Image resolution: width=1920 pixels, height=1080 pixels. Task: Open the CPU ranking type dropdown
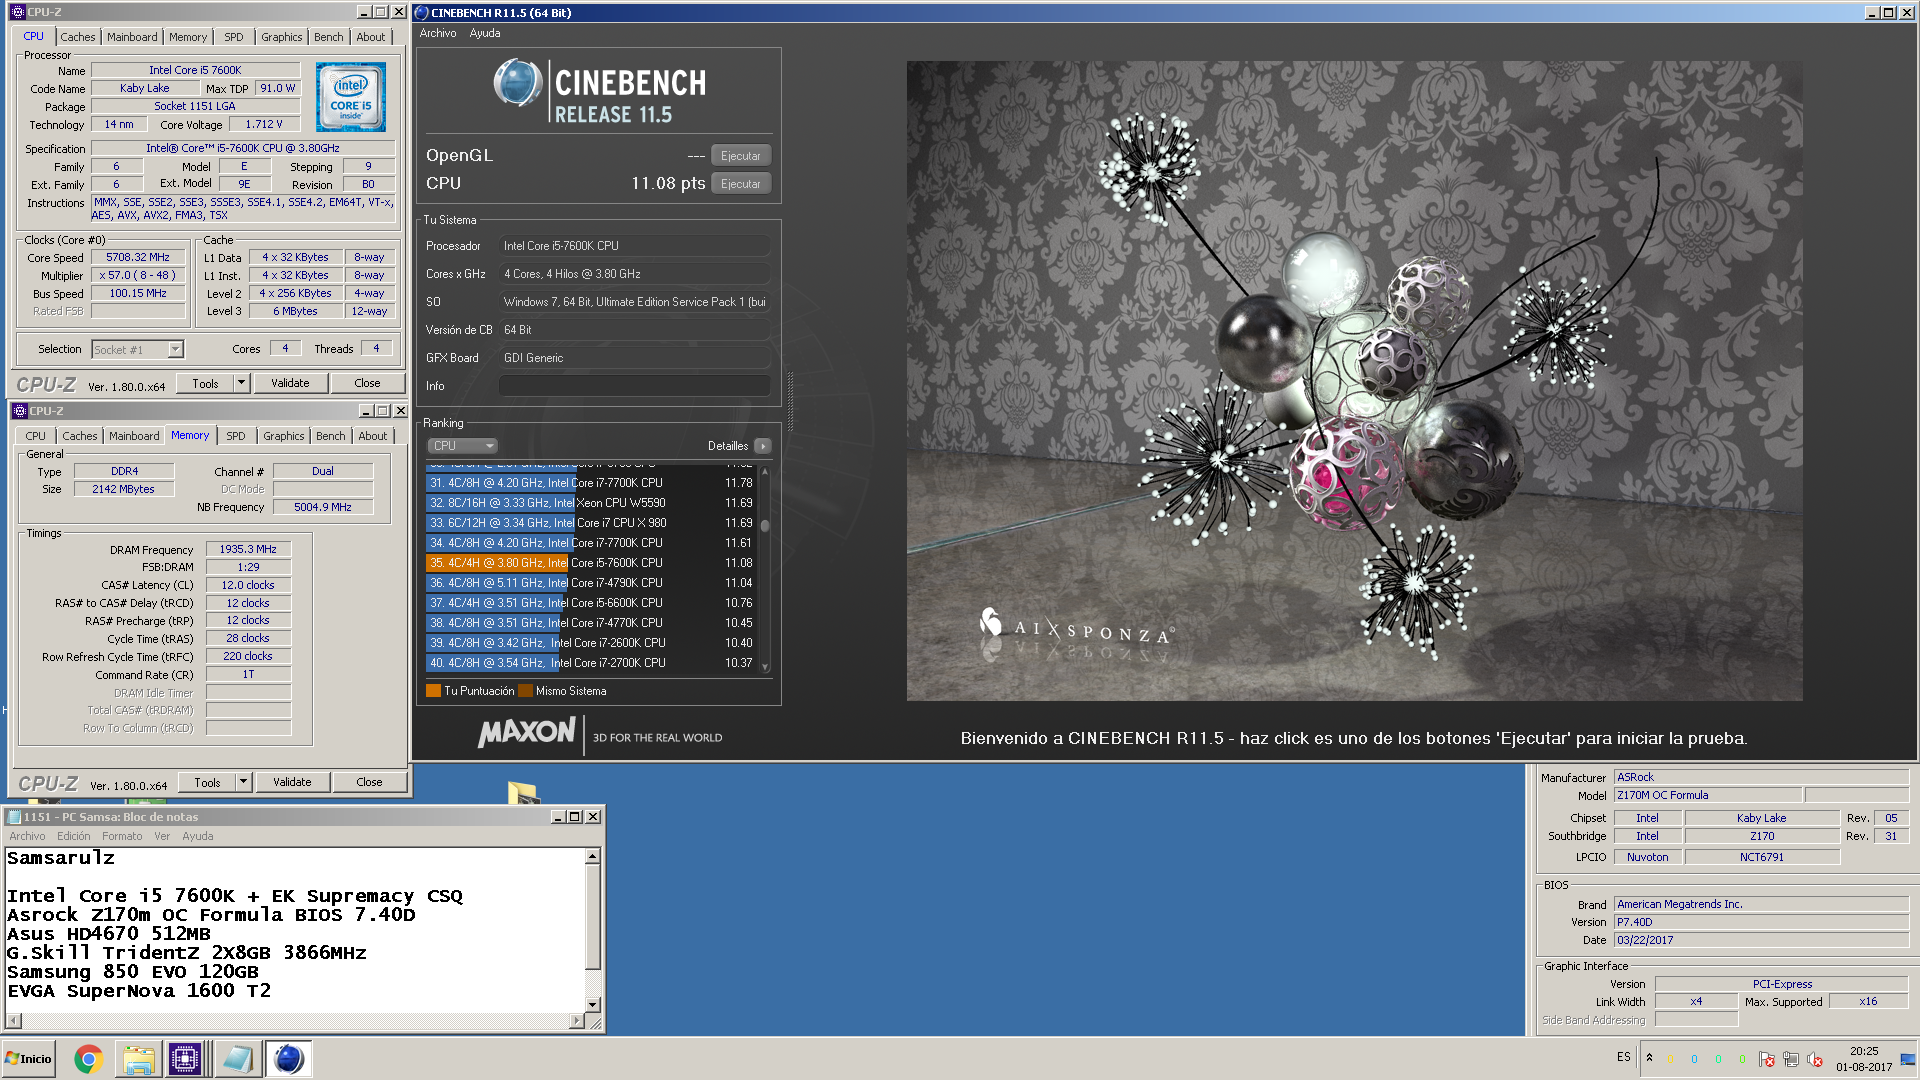point(463,446)
